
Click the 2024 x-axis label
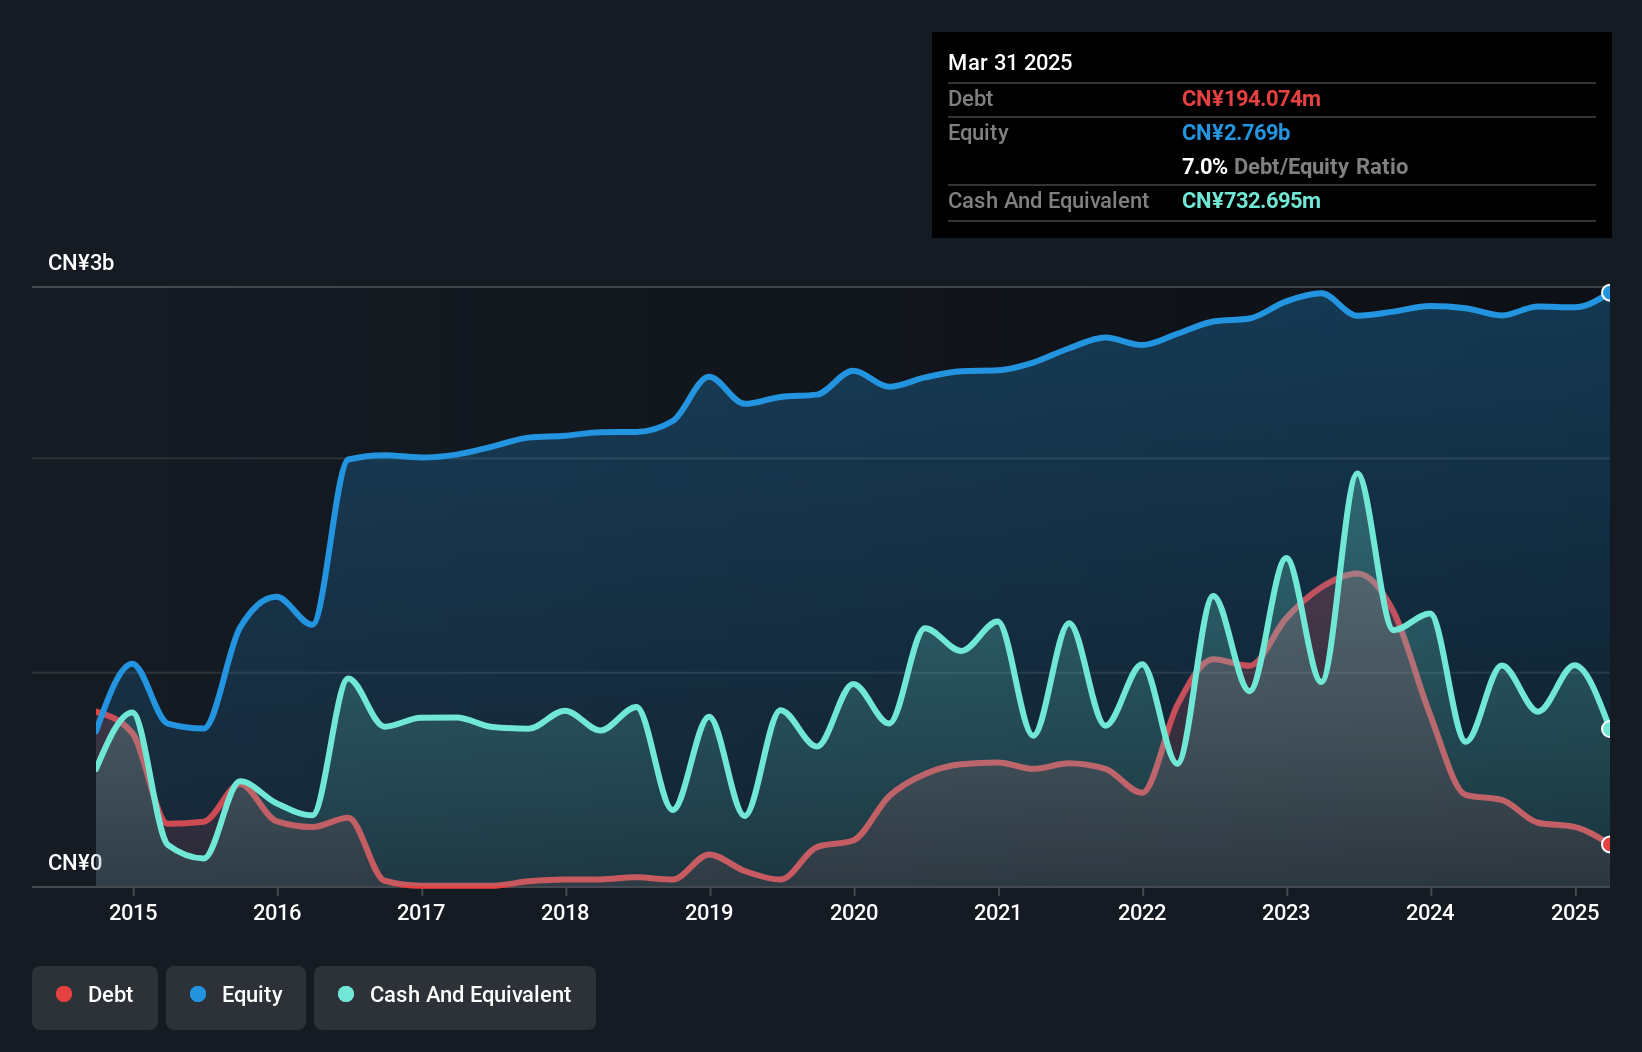(x=1430, y=912)
